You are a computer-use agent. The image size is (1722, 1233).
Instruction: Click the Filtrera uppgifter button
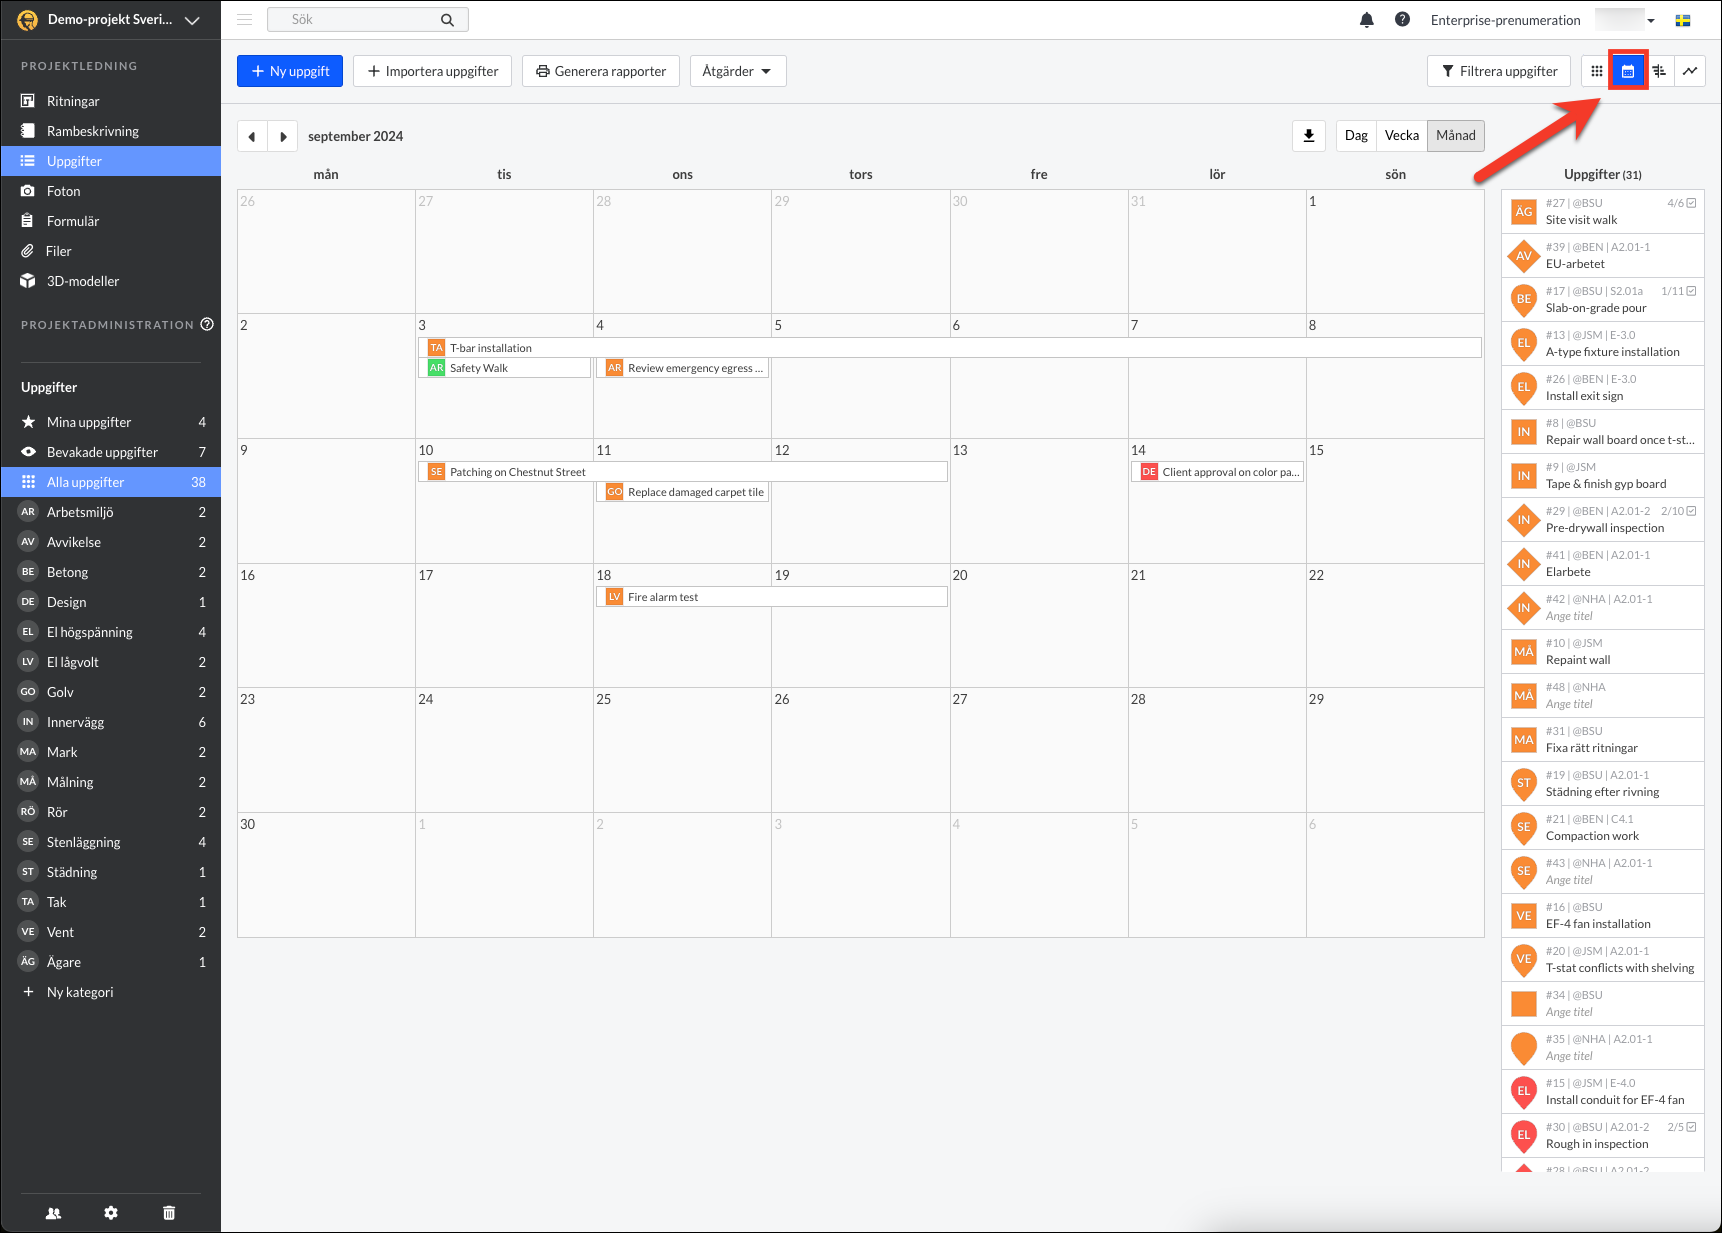(x=1498, y=71)
